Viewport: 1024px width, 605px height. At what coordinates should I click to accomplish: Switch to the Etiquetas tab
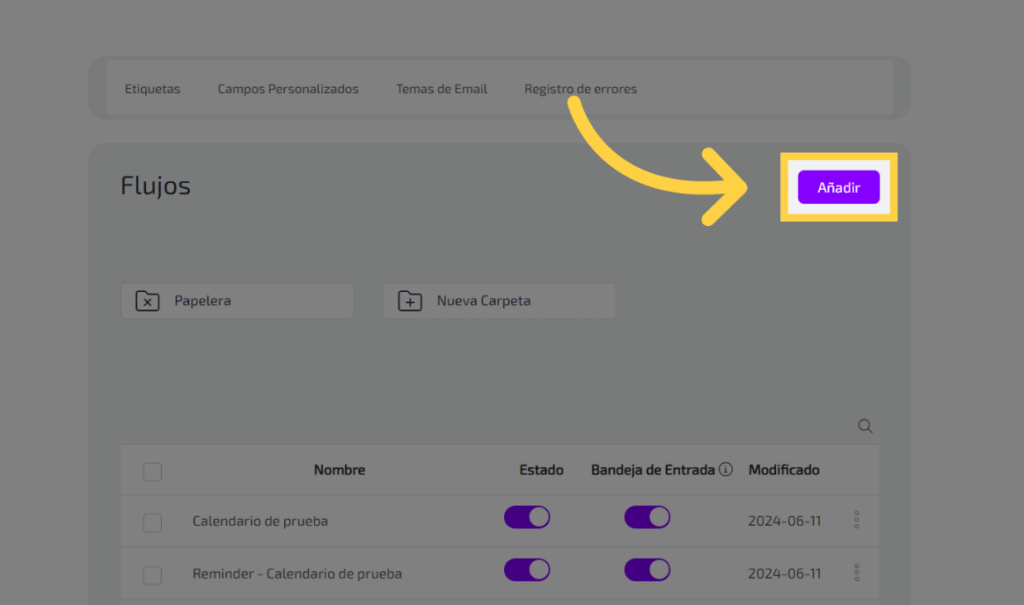152,89
